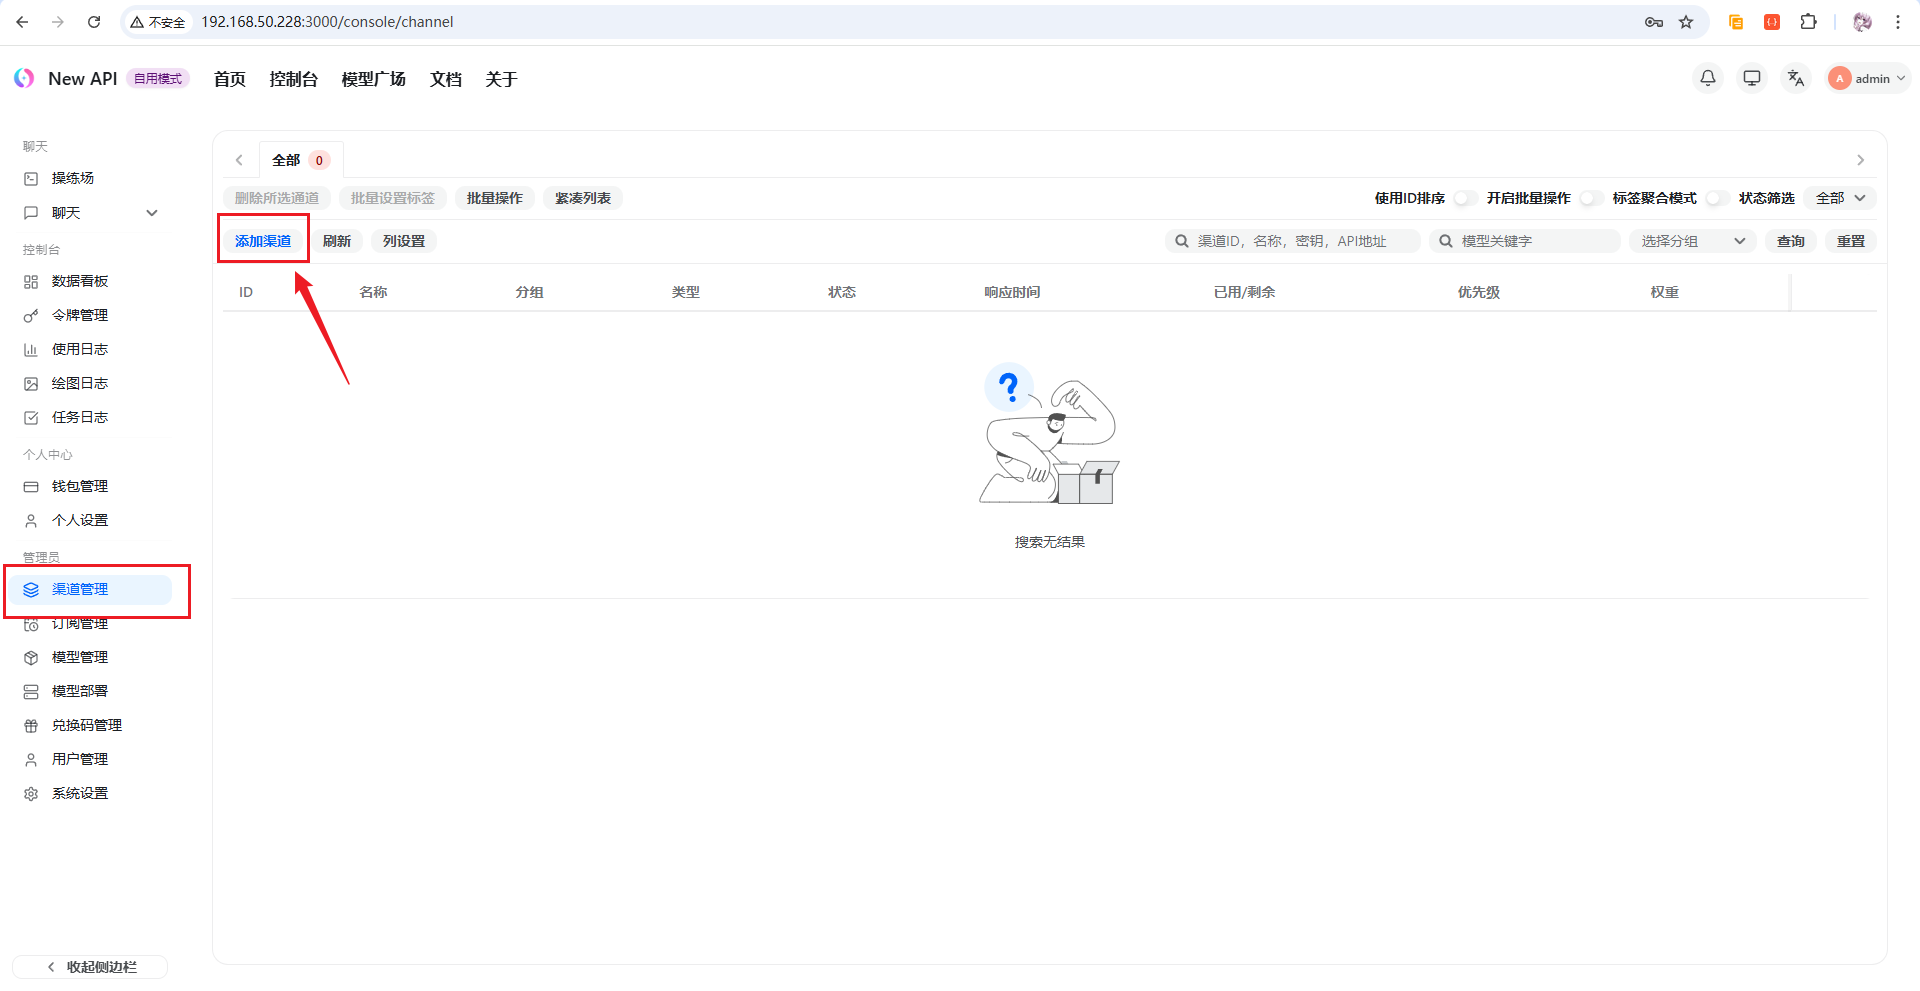Switch to the 模型广场 menu item
The width and height of the screenshot is (1920, 991).
(x=372, y=79)
